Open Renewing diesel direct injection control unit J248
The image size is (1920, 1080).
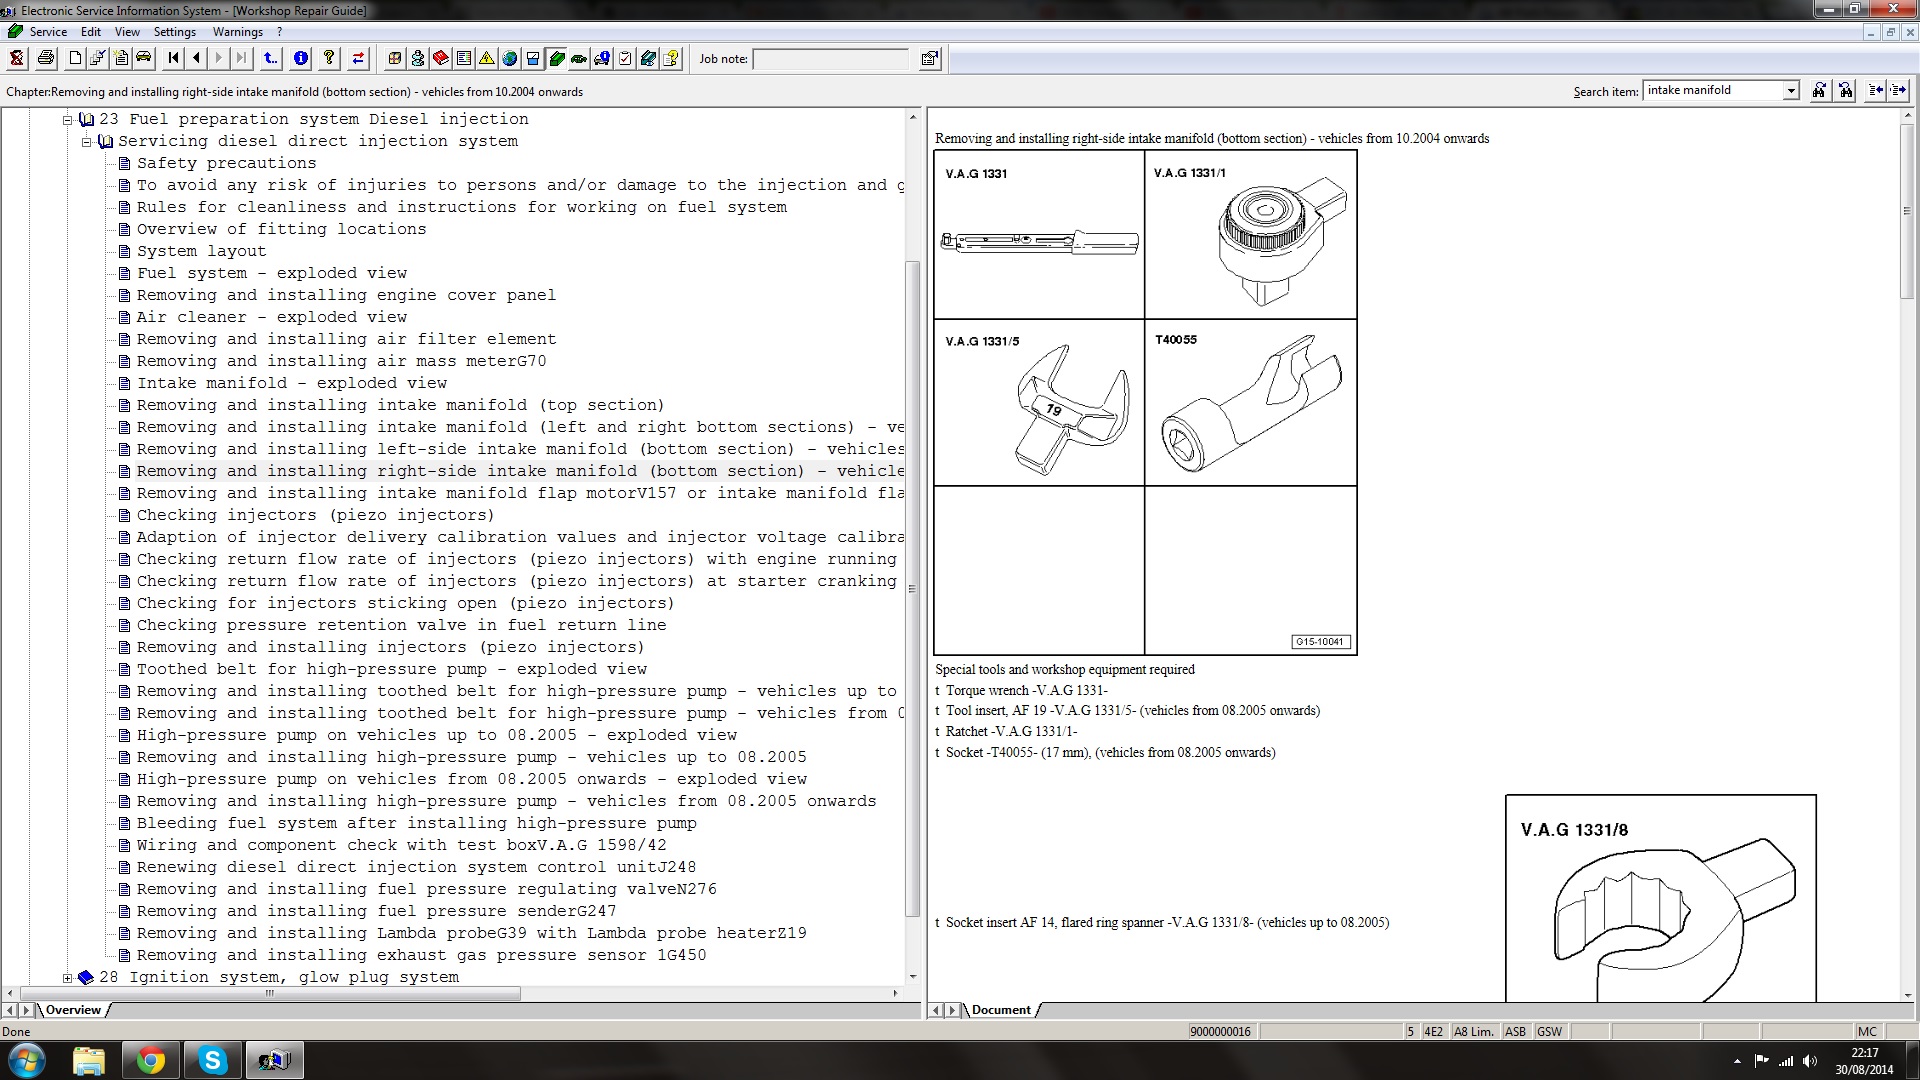click(x=417, y=867)
